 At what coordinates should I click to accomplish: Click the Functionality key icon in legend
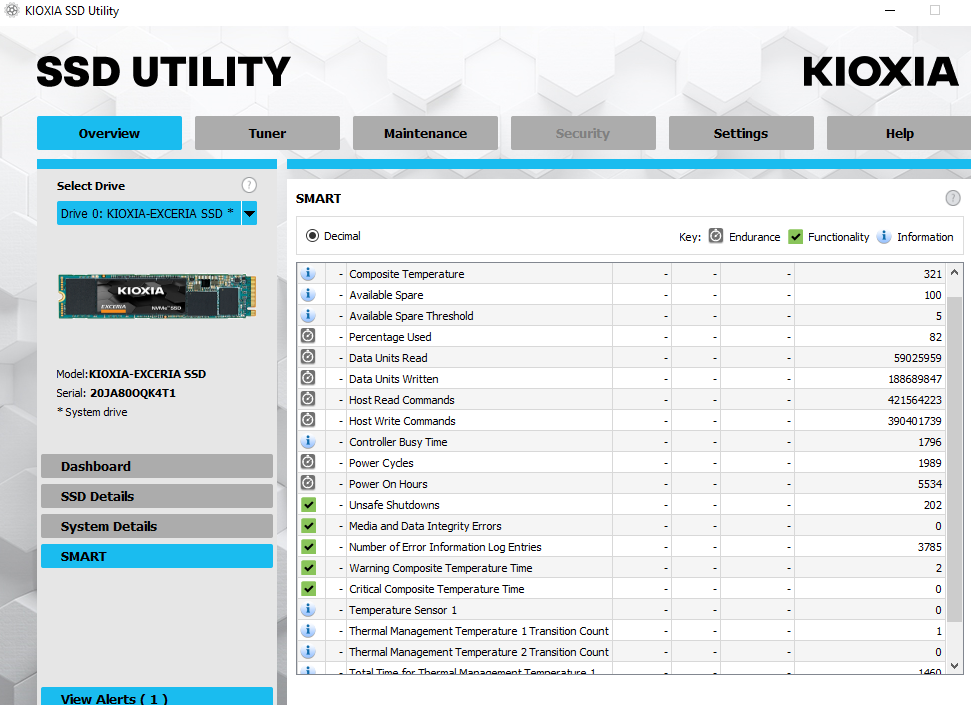pyautogui.click(x=795, y=237)
